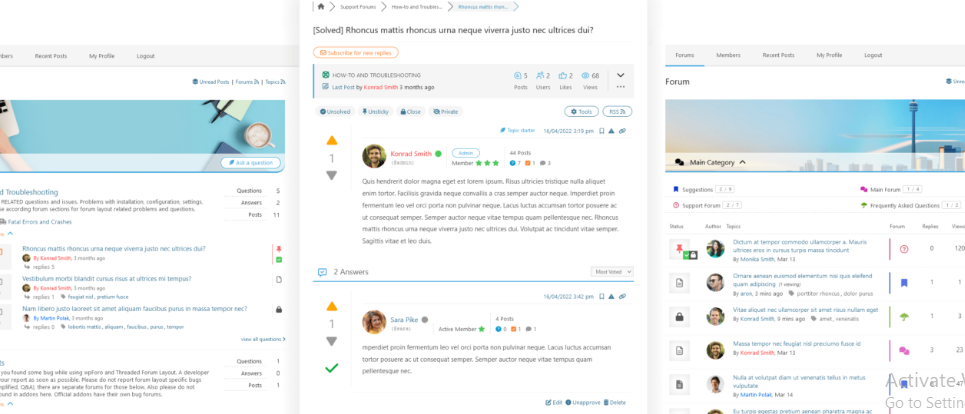Toggle Unsticky for this topic
This screenshot has width=965, height=414.
coord(376,112)
